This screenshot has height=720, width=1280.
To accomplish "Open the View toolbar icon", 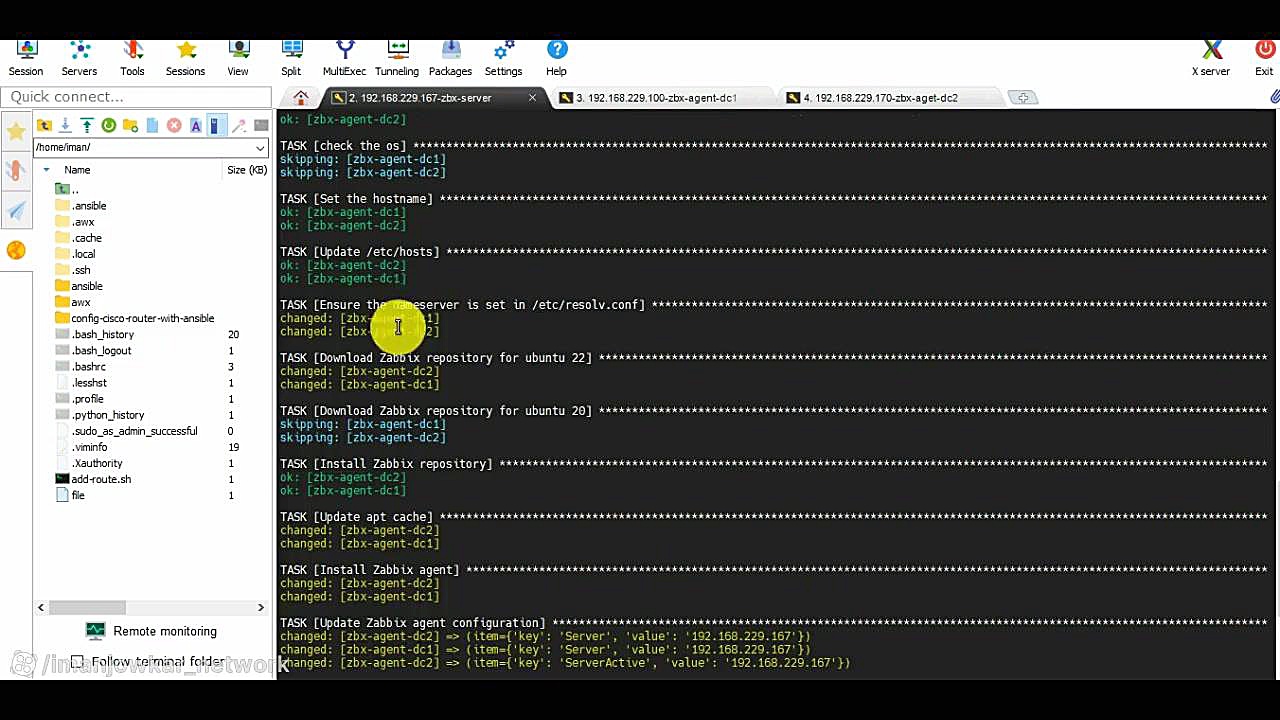I will pyautogui.click(x=238, y=59).
